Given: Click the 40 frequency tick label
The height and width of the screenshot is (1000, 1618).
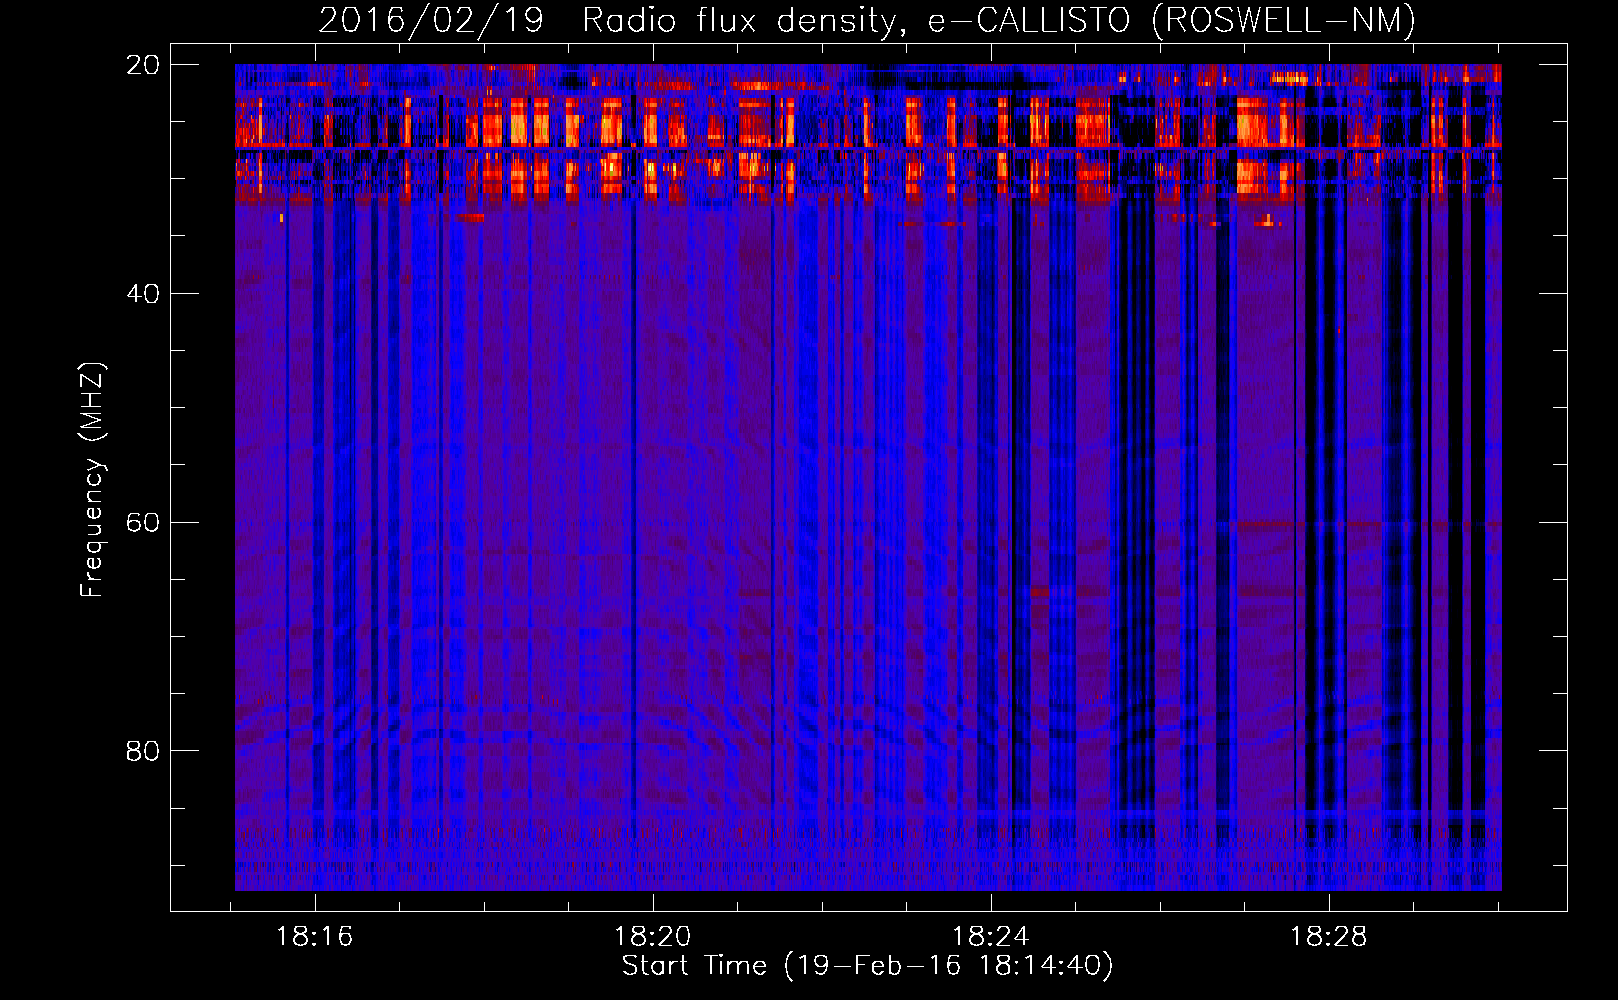Looking at the screenshot, I should click(x=143, y=294).
